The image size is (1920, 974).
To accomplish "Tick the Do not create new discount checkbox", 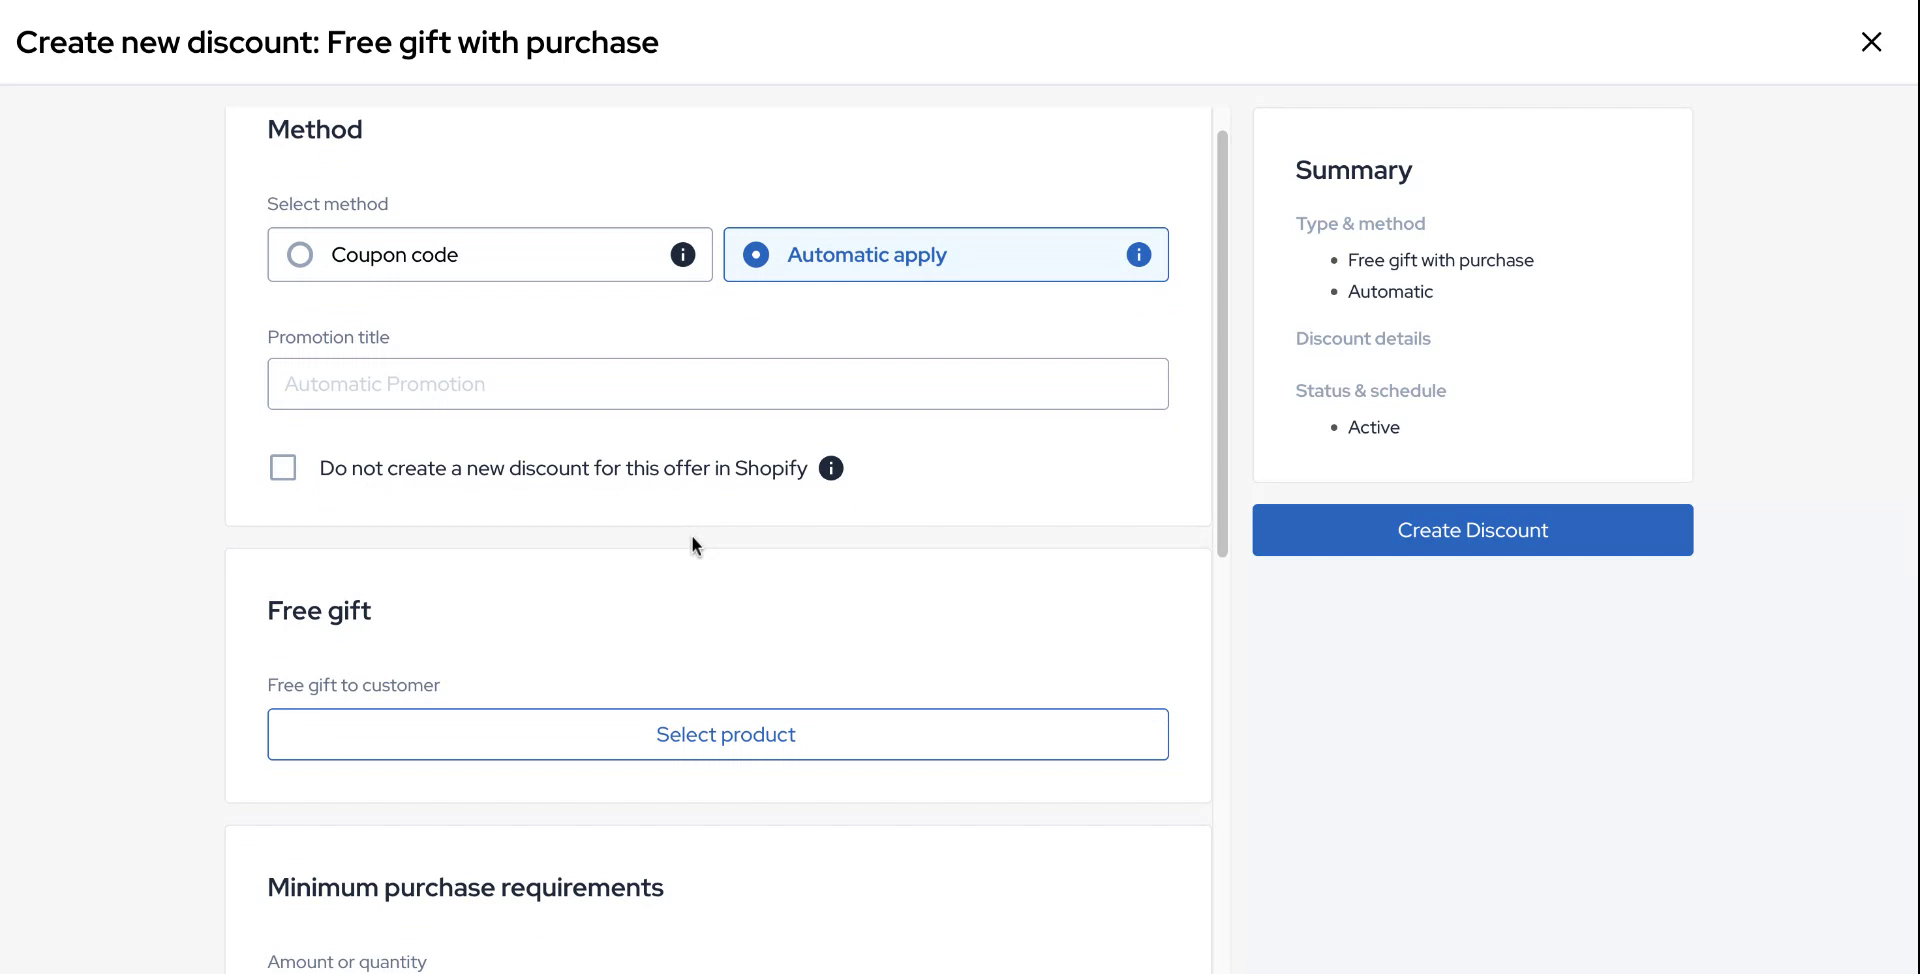I will click(283, 468).
